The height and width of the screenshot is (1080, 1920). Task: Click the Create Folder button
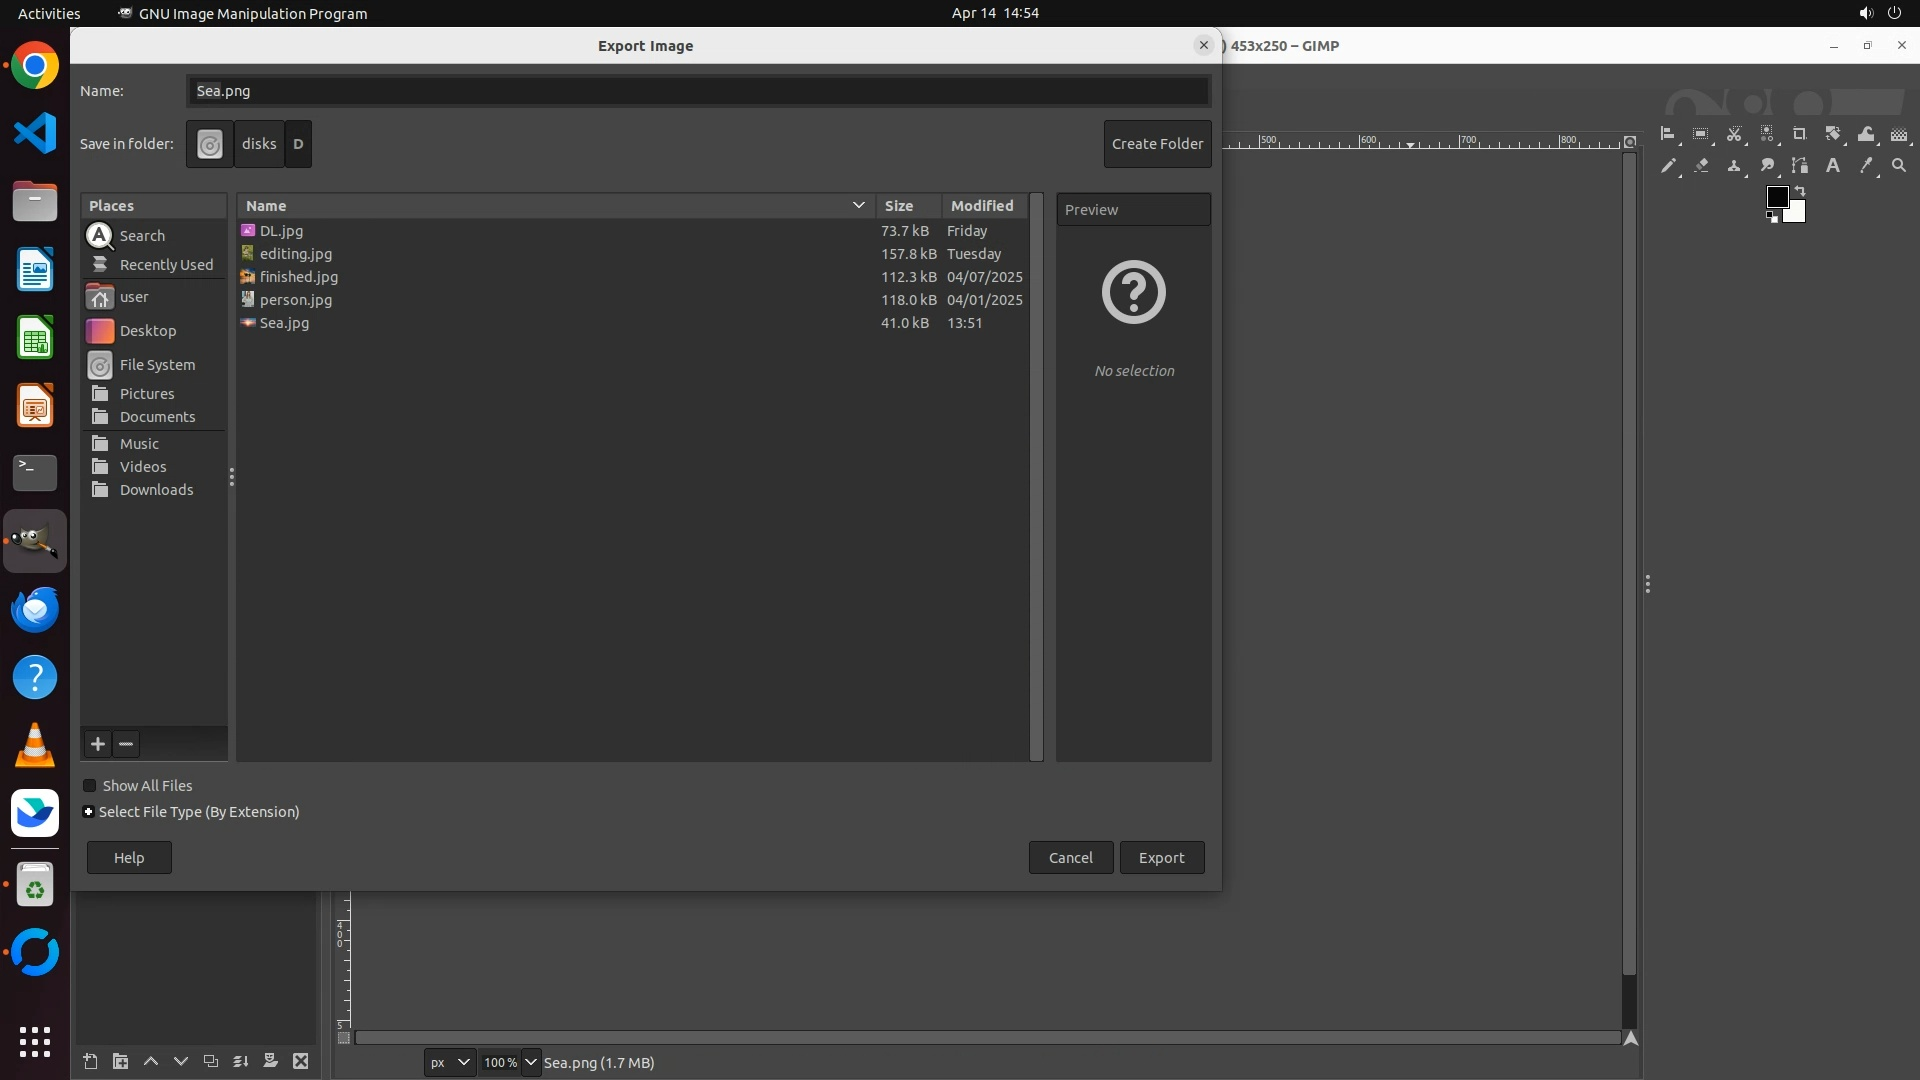point(1157,144)
